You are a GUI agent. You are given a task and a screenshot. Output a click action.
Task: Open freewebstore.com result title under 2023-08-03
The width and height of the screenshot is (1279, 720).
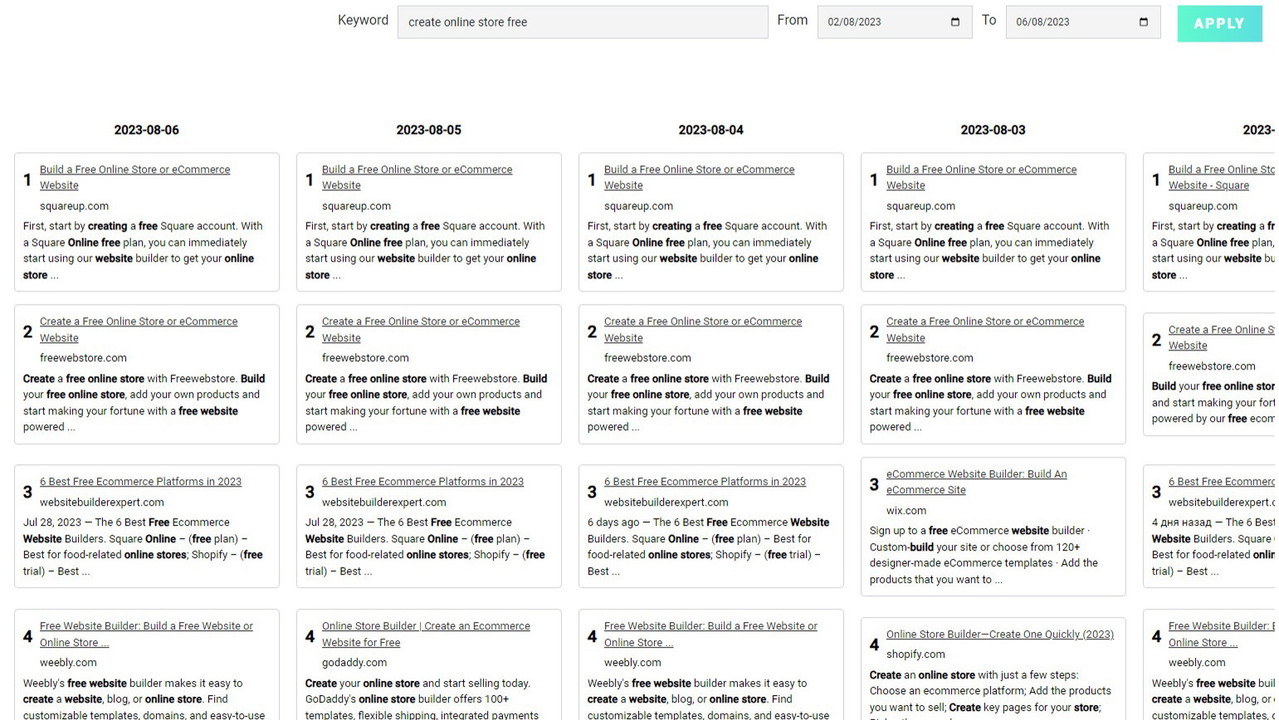click(984, 322)
